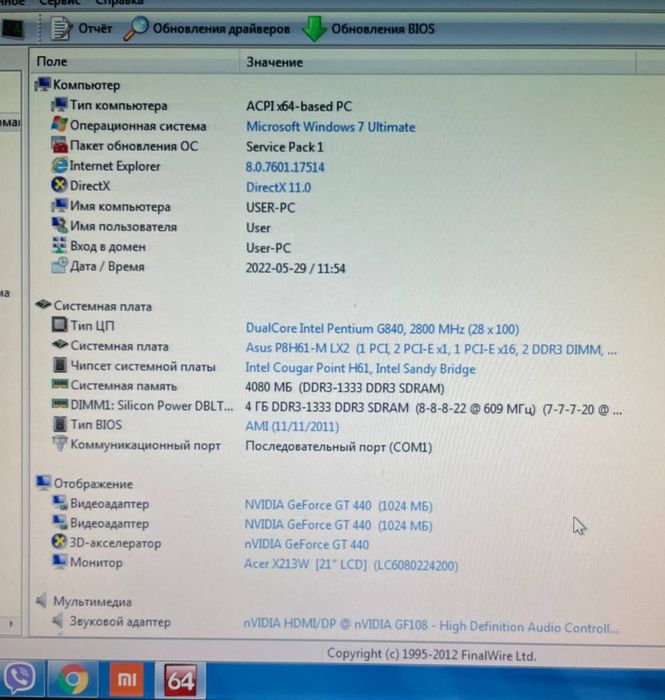665x700 pixels.
Task: Select '4080 МБ (DDR3-1333 DDR3 SDRAM)' value
Action: (x=345, y=388)
